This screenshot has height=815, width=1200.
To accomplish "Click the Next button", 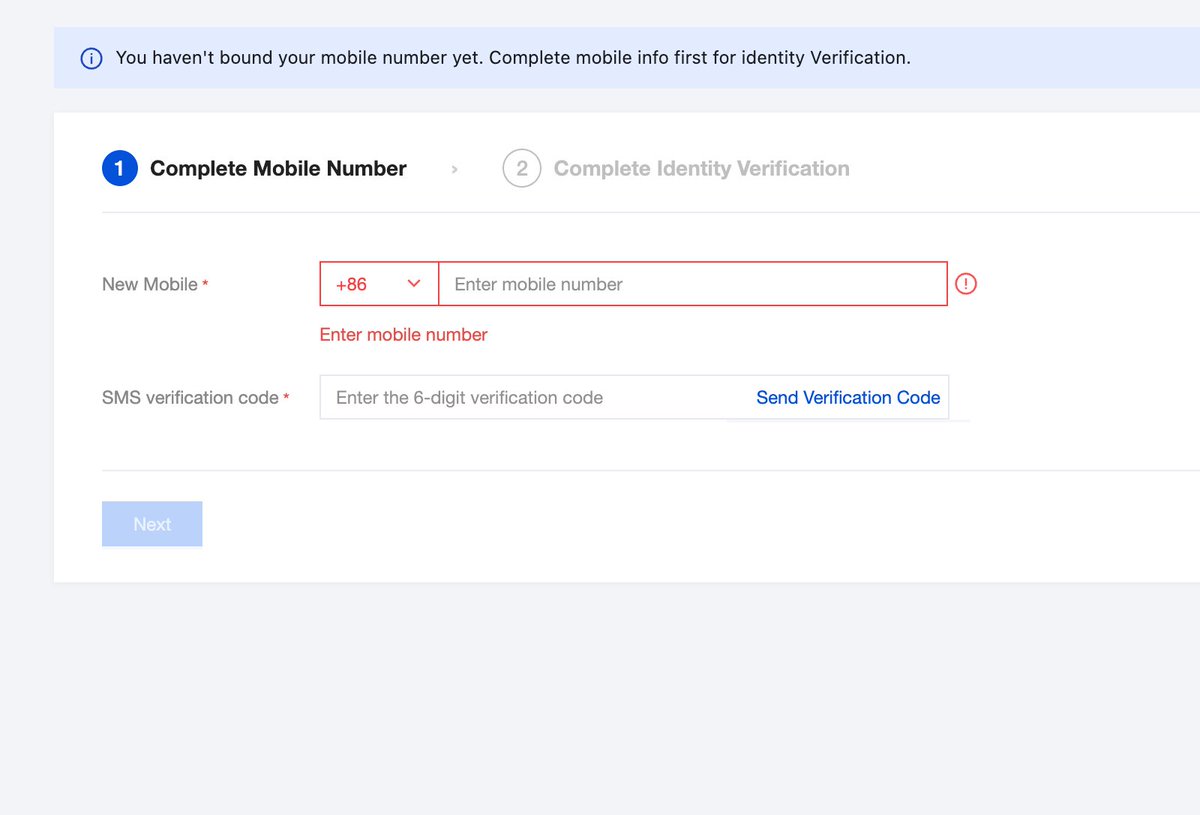I will pos(152,524).
